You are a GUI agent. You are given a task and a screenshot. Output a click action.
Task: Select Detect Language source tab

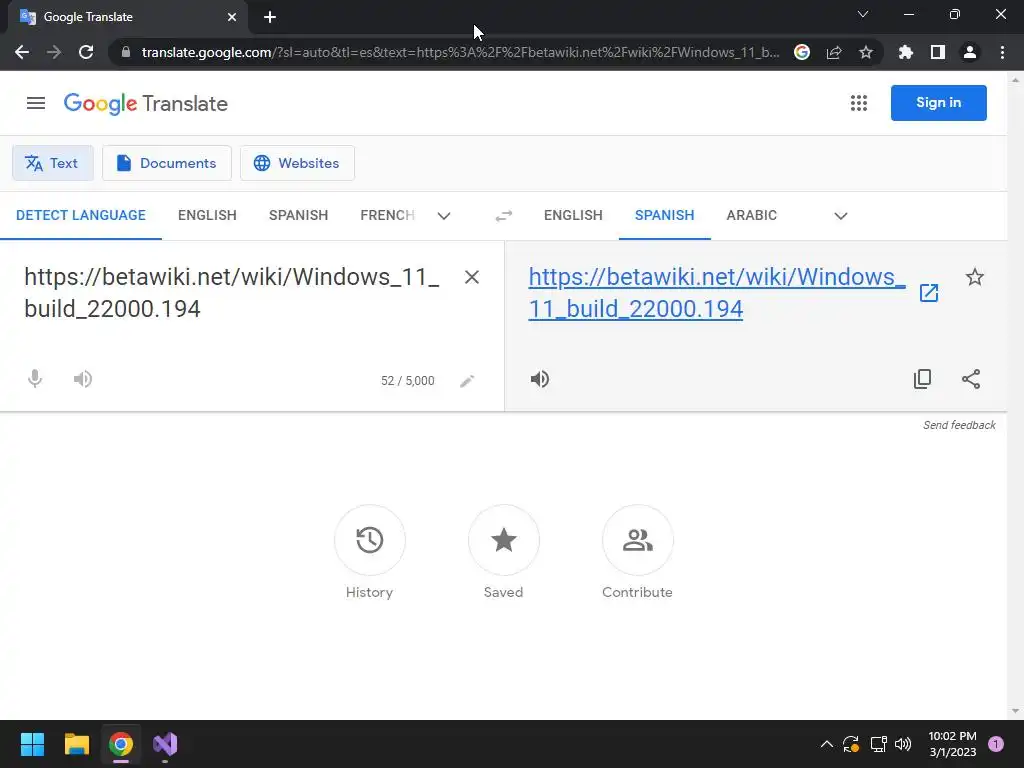point(81,216)
